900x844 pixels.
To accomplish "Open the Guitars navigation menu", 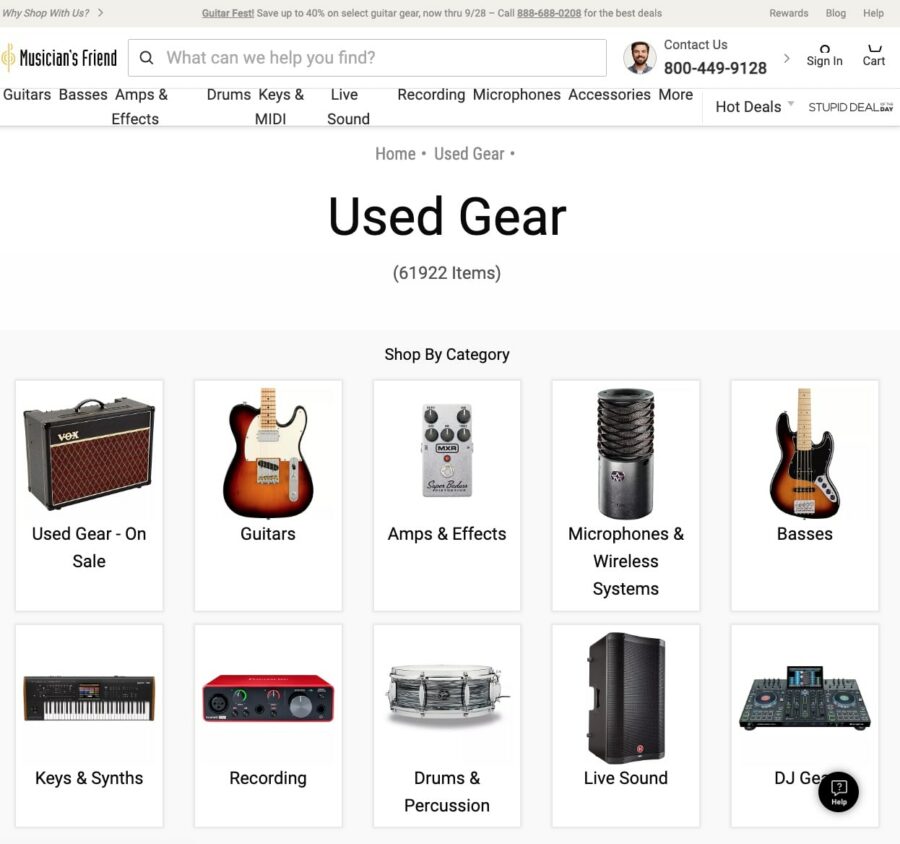I will coord(26,94).
